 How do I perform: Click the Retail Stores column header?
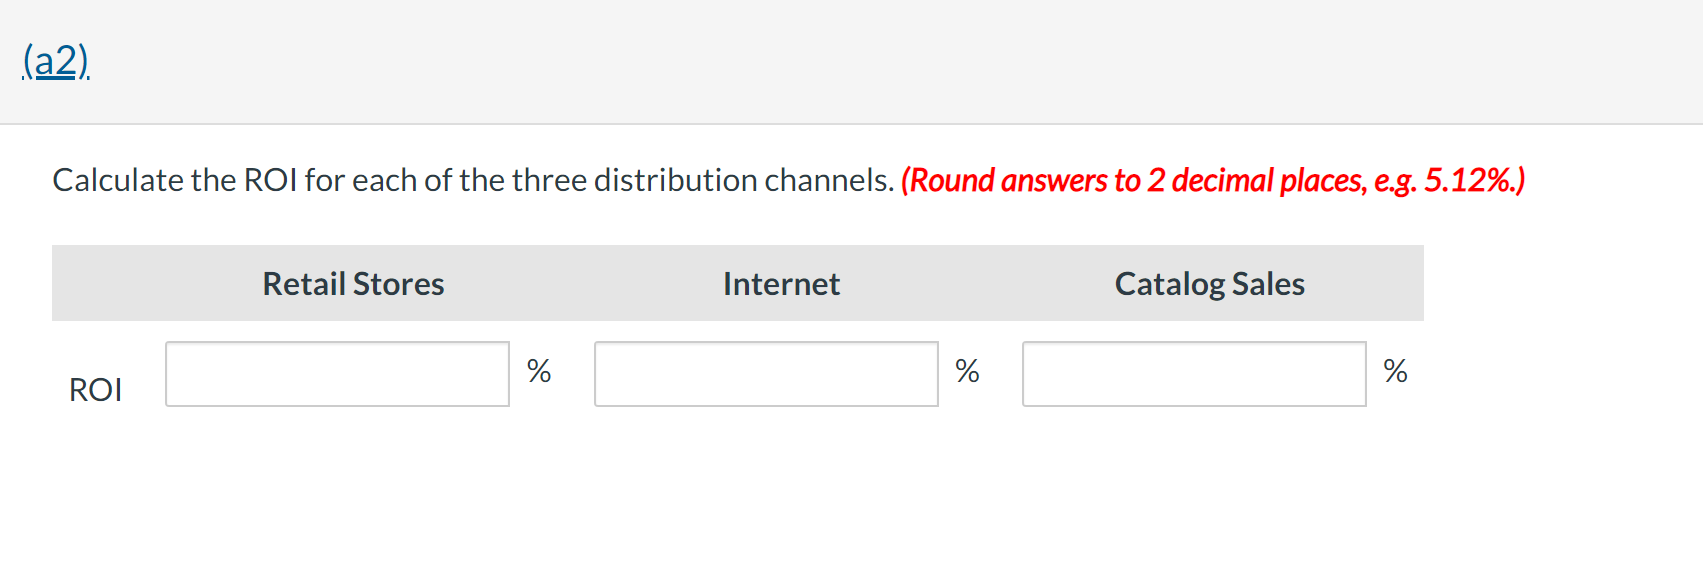[x=353, y=284]
